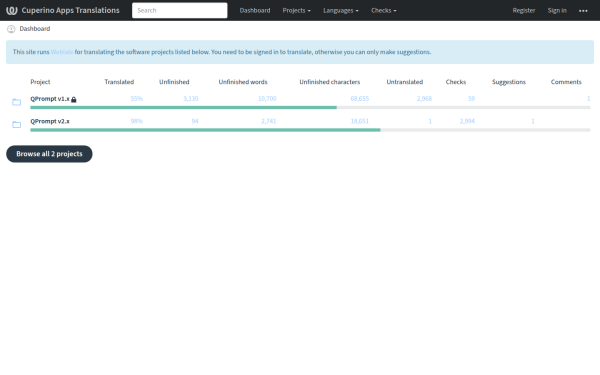Click the Search input field
Viewport: 600px width, 375px height.
(179, 10)
